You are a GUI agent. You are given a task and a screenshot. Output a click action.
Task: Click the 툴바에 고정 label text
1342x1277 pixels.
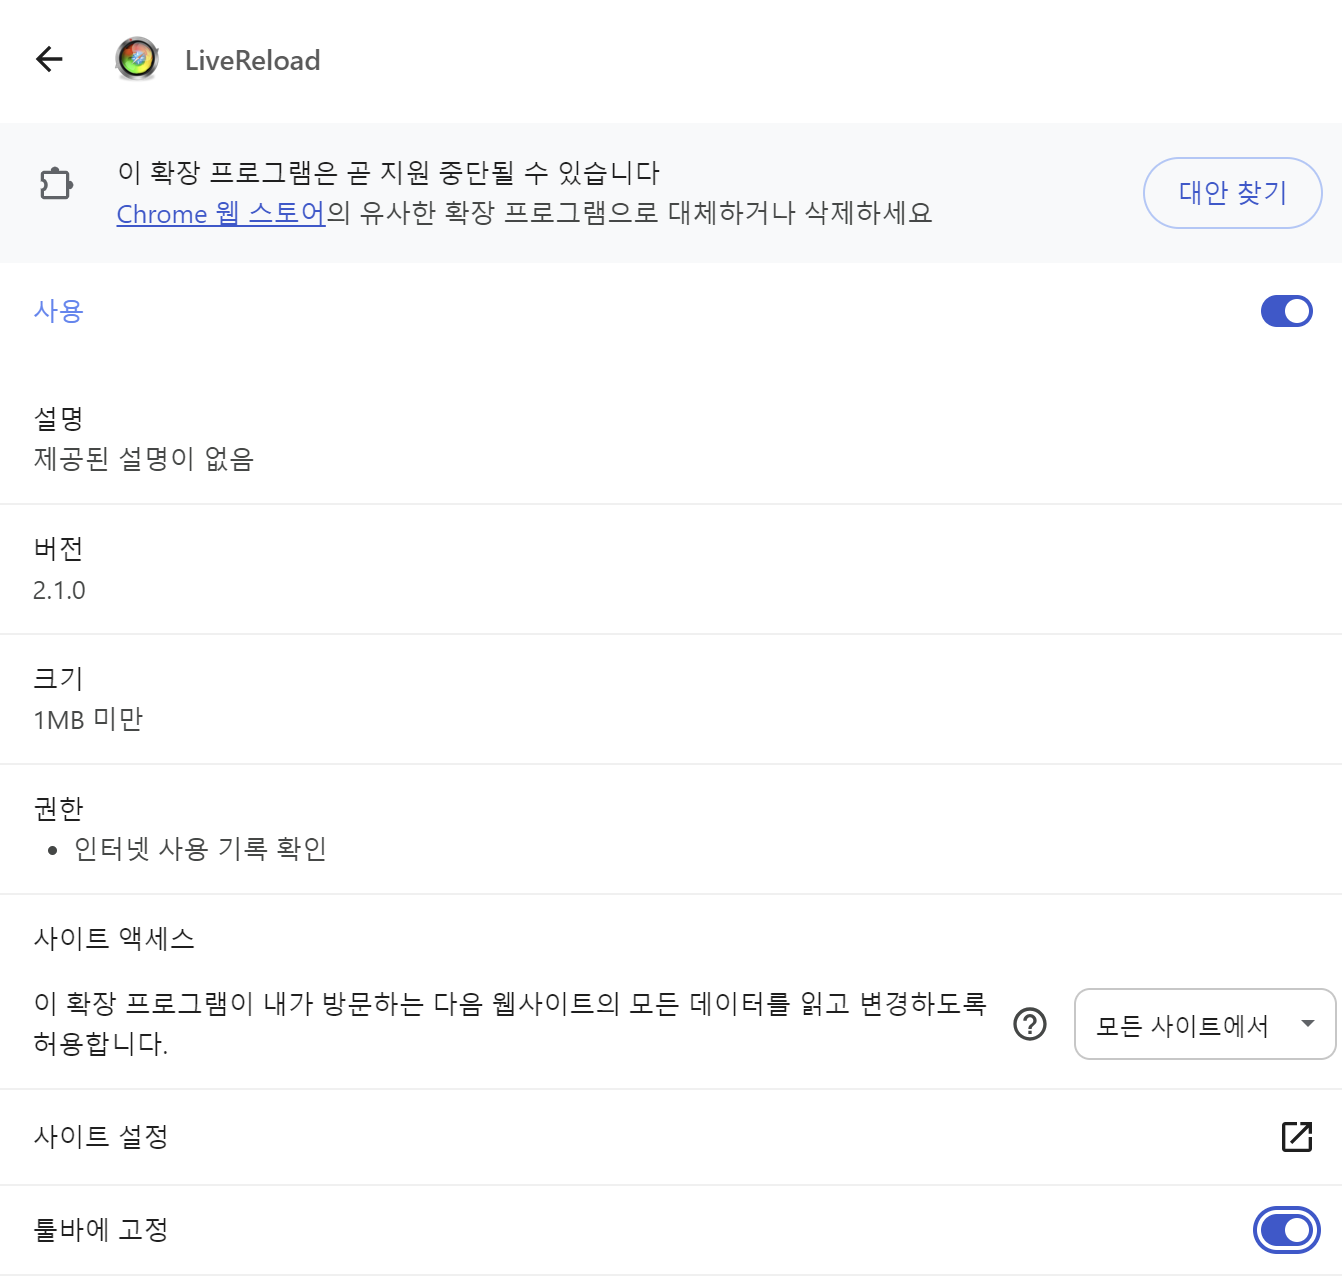101,1230
